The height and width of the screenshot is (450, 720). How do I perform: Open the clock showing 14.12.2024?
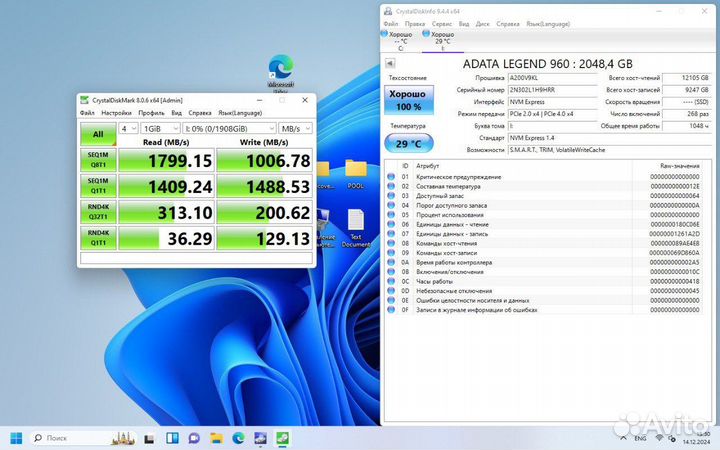pyautogui.click(x=696, y=439)
